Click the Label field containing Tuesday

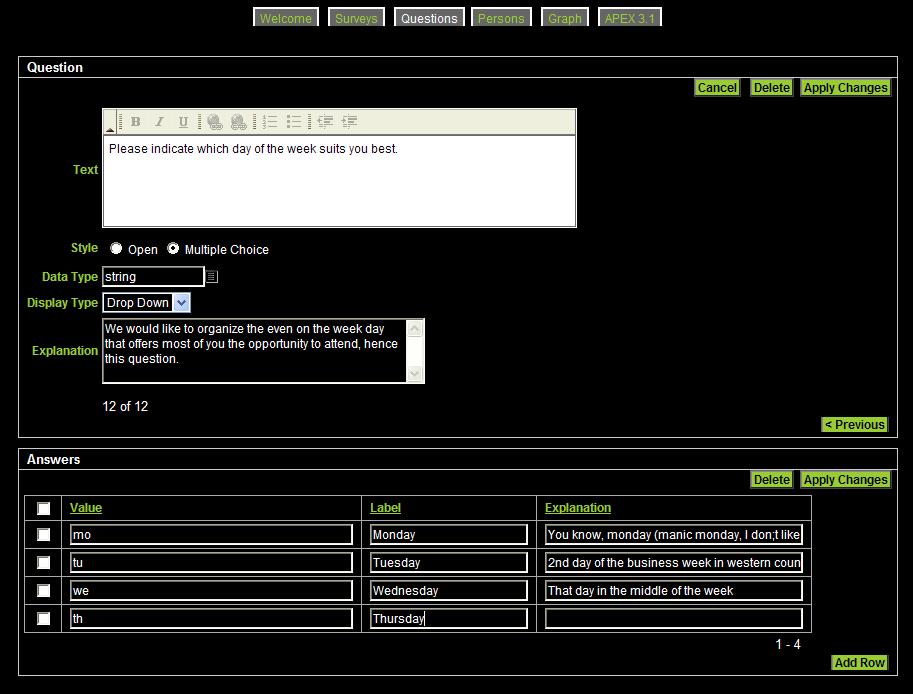pyautogui.click(x=449, y=562)
